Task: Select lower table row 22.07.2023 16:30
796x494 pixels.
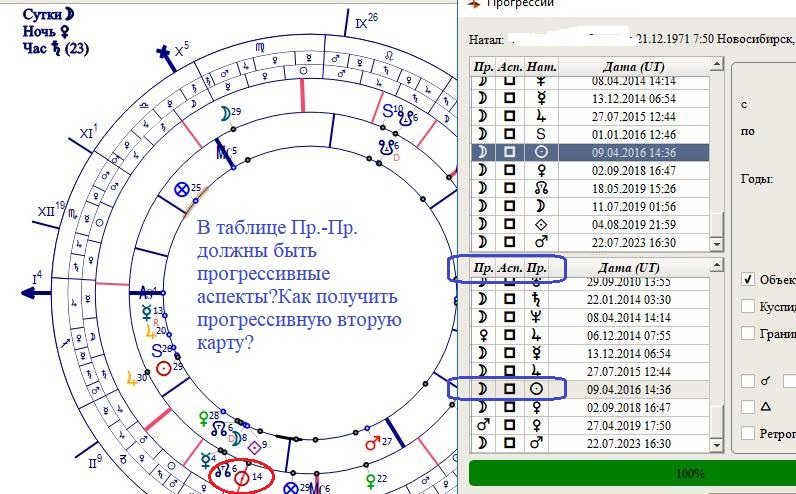Action: coord(590,443)
